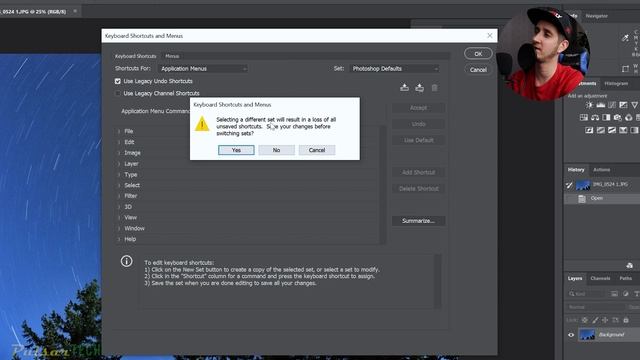Click the layer Kind search filter field

[x=587, y=293]
